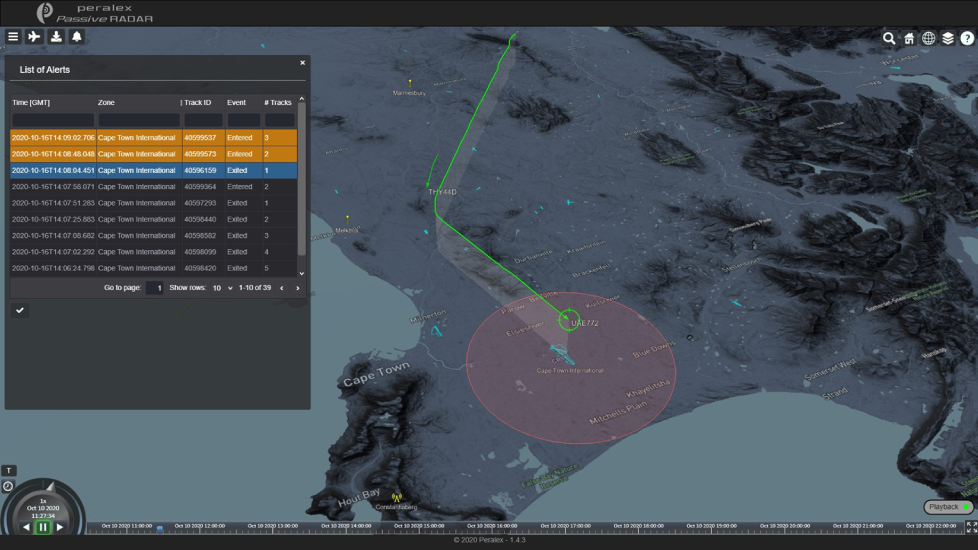This screenshot has width=978, height=550.
Task: Click the airplane tracks icon
Action: (x=35, y=37)
